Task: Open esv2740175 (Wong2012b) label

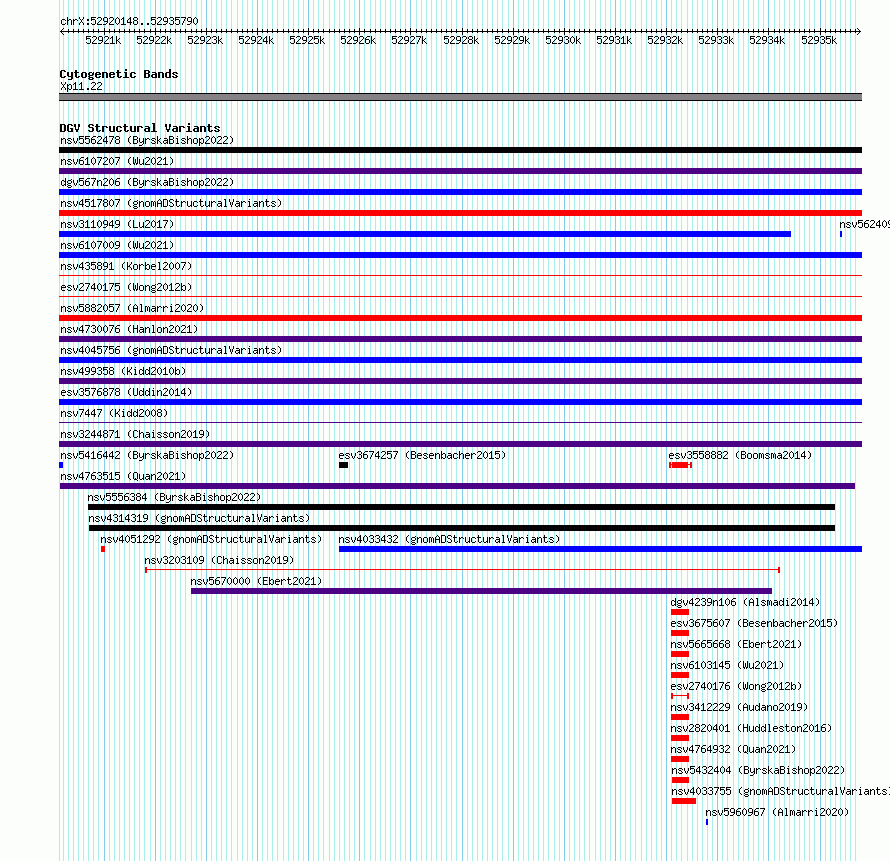Action: tap(126, 287)
